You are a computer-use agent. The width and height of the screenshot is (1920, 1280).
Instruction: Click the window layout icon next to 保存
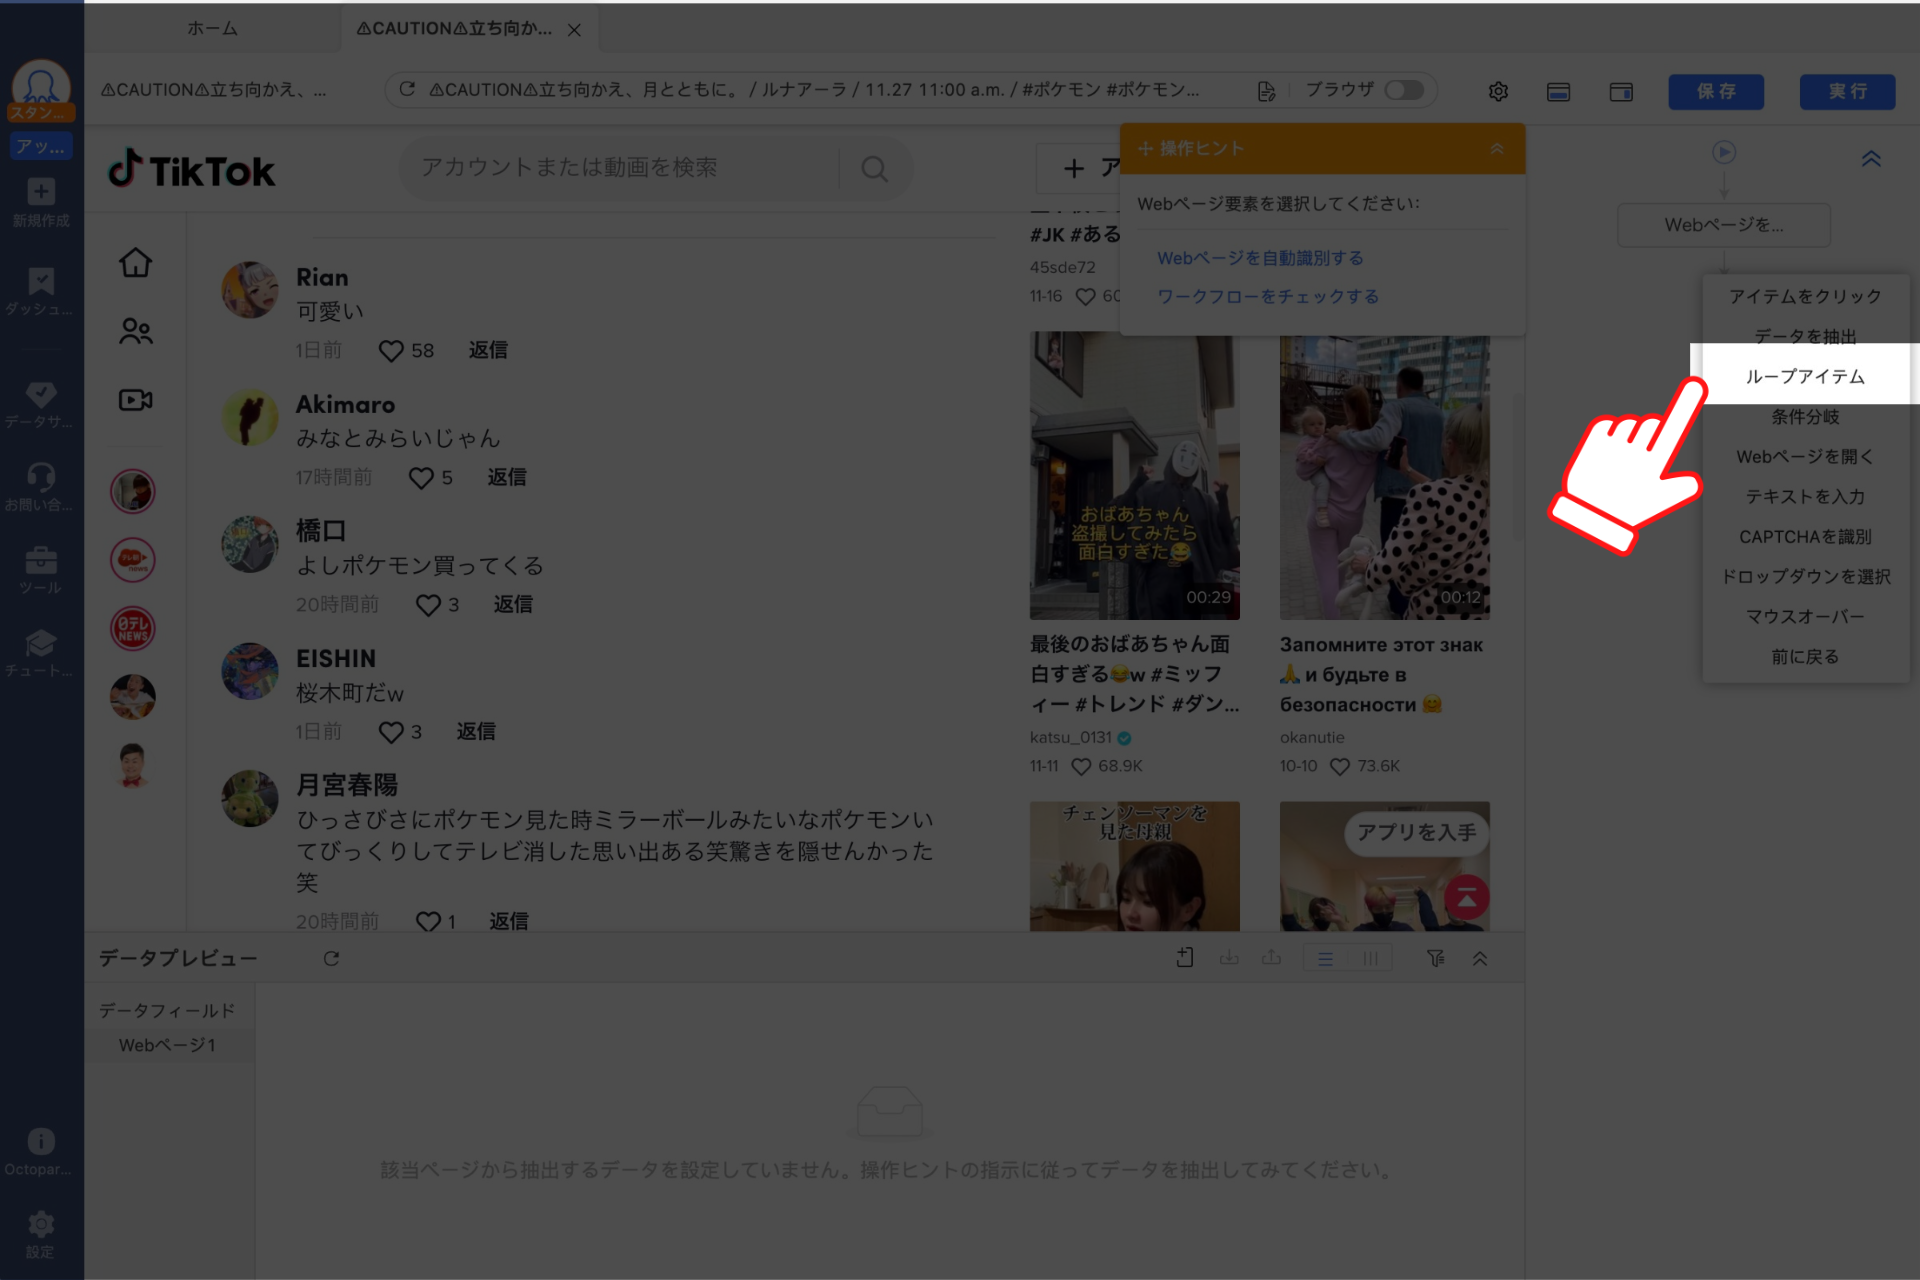click(1621, 92)
